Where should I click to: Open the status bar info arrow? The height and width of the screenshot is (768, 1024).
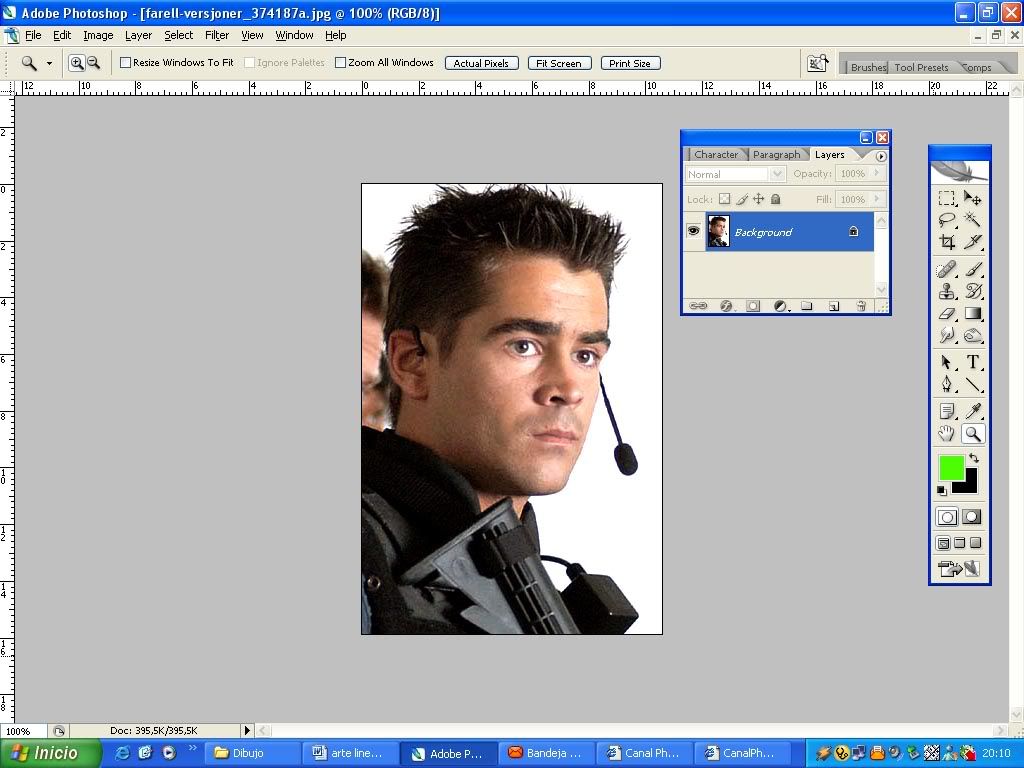247,731
